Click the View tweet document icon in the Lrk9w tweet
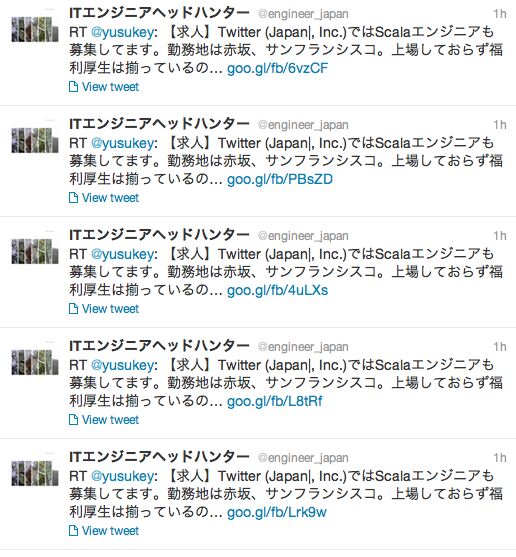Viewport: 516px width, 557px height. (x=73, y=530)
